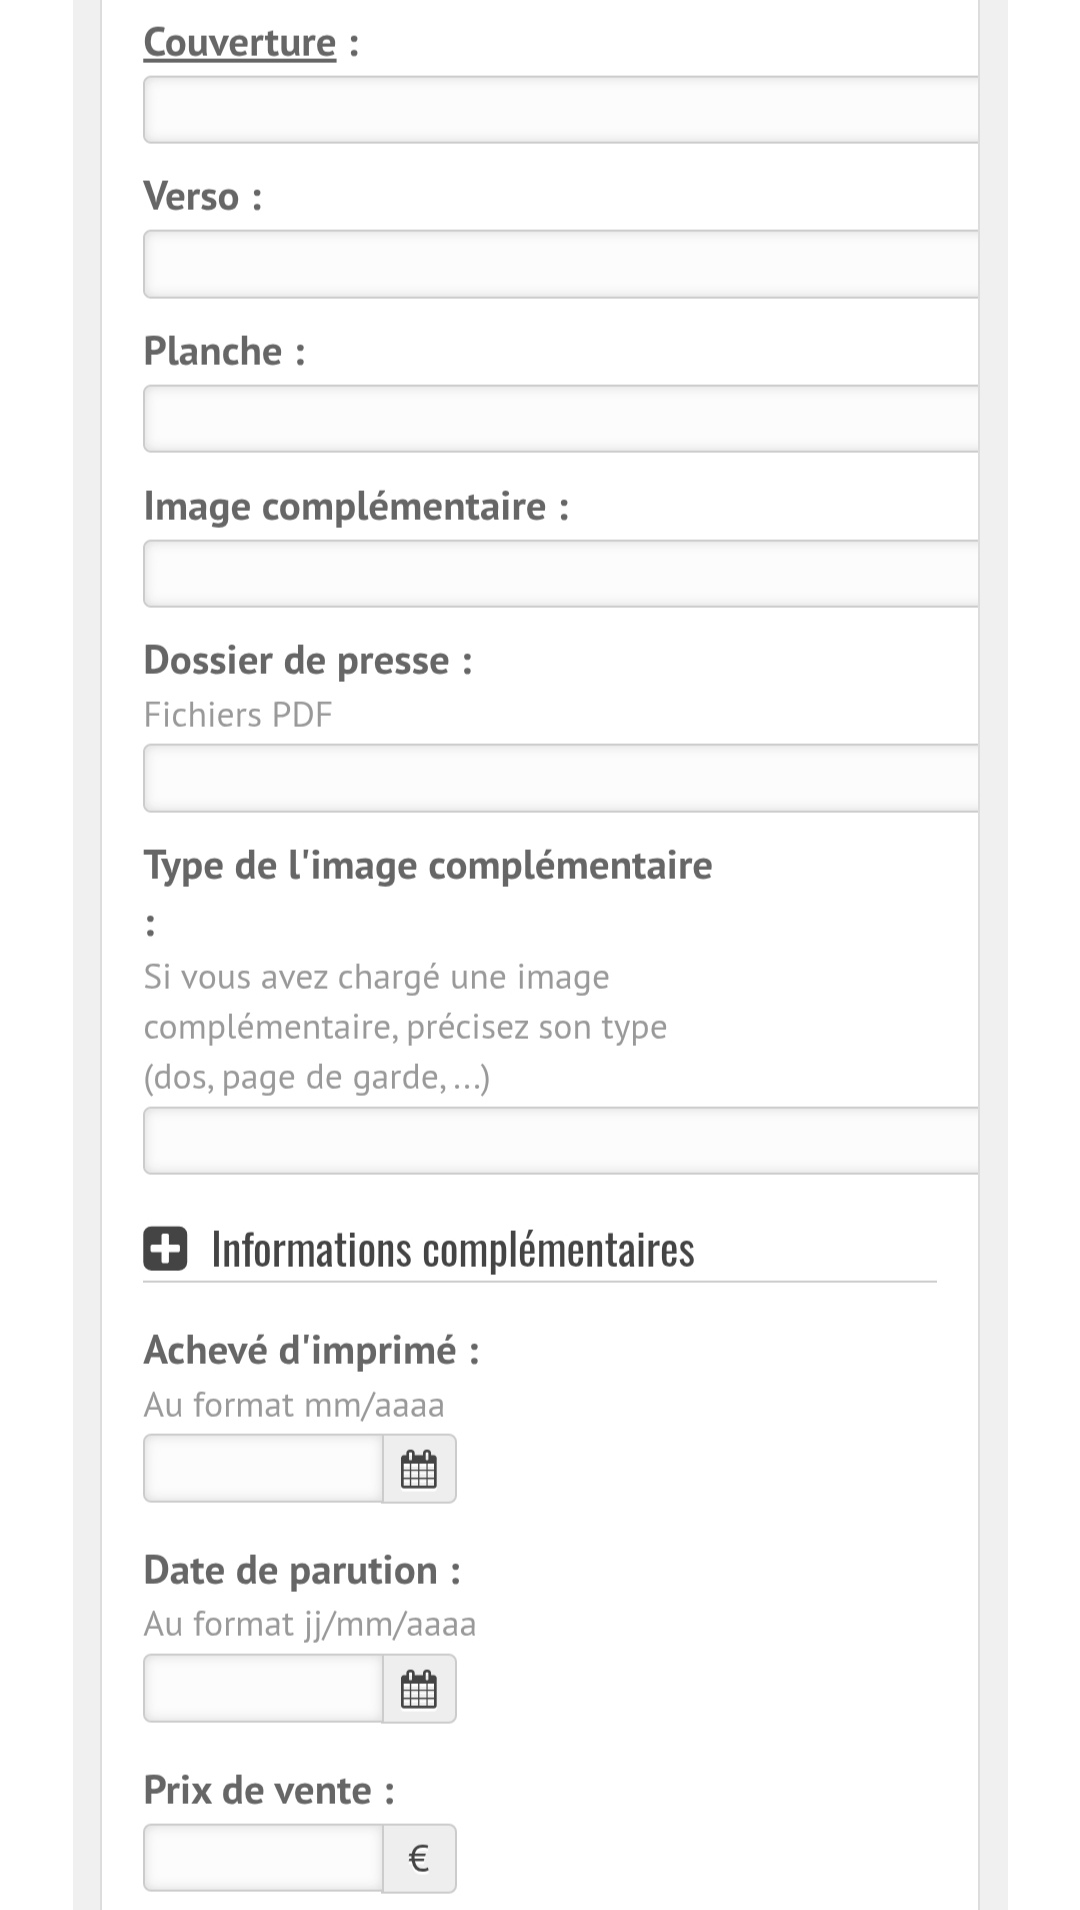Focus the Prix de vente amount input
This screenshot has width=1080, height=1910.
[263, 1858]
